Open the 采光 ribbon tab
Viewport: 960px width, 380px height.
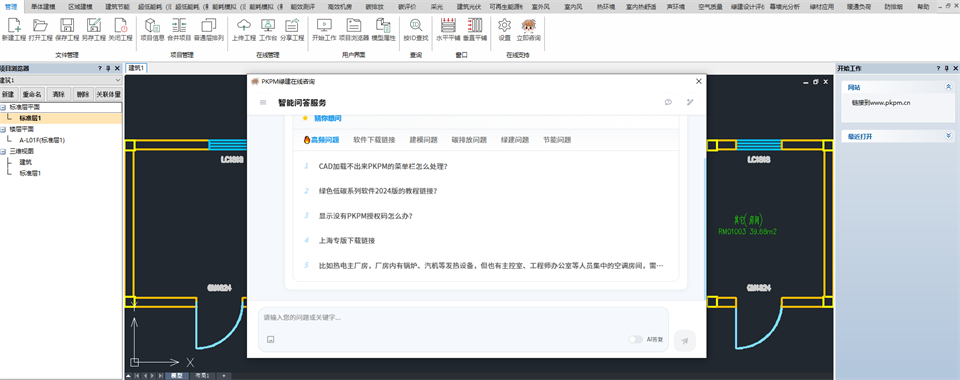(x=437, y=6)
